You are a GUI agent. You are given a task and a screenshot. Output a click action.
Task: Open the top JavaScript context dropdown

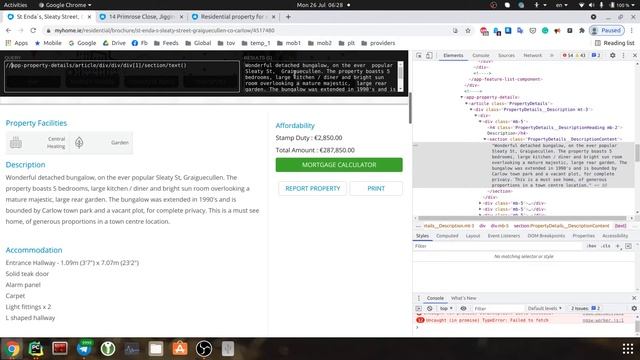coord(446,309)
